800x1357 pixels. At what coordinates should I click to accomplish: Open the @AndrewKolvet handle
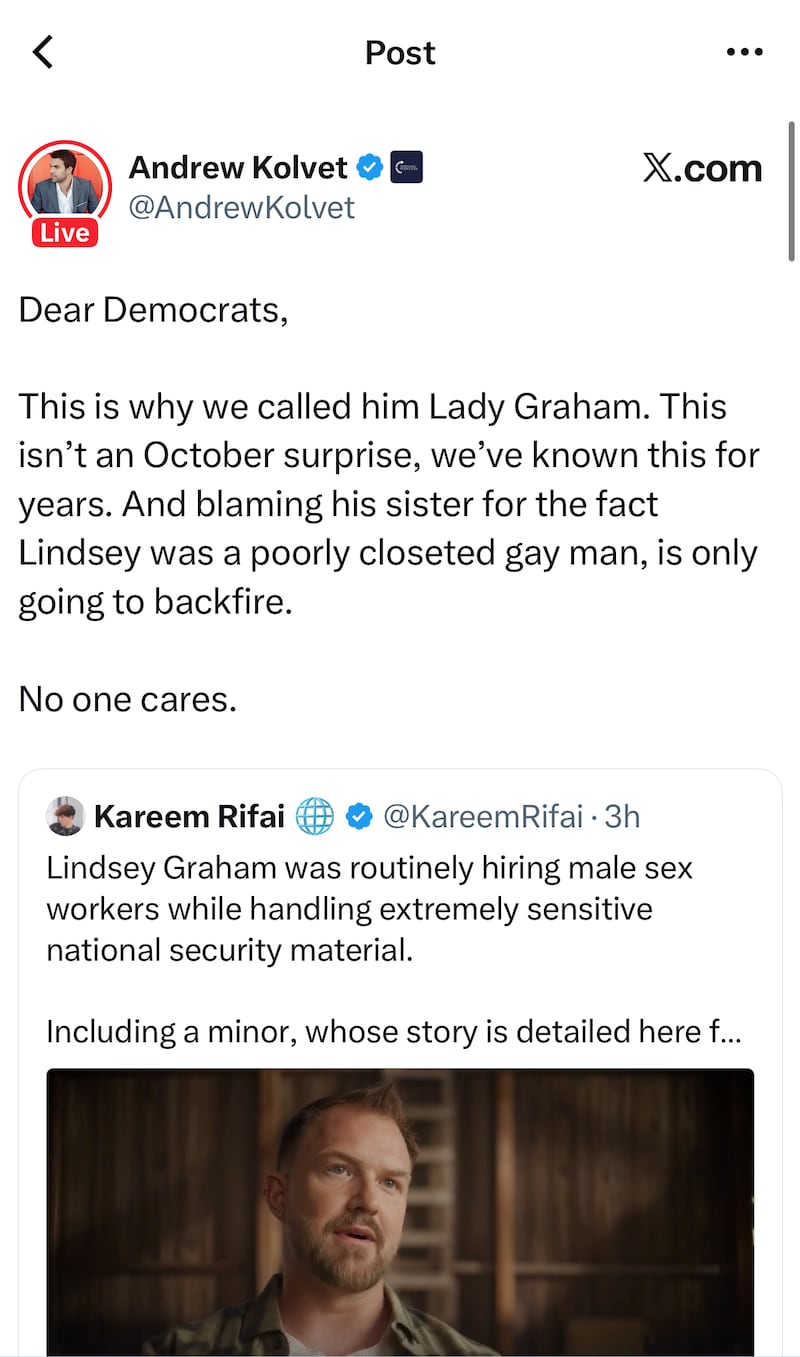(x=242, y=207)
